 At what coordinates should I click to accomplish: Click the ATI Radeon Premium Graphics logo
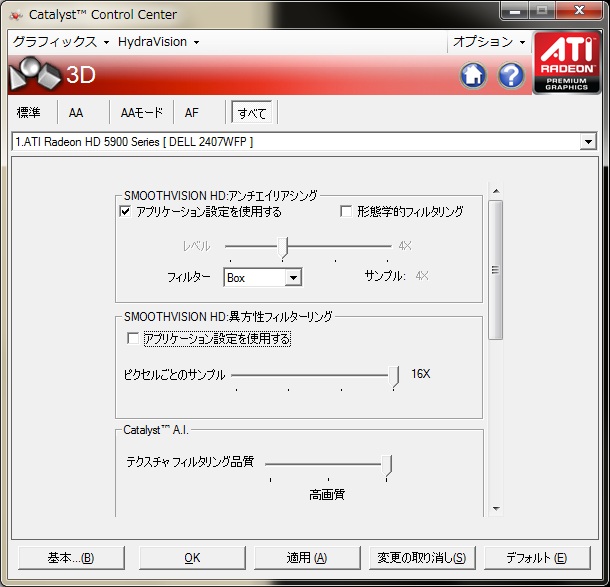(x=566, y=63)
